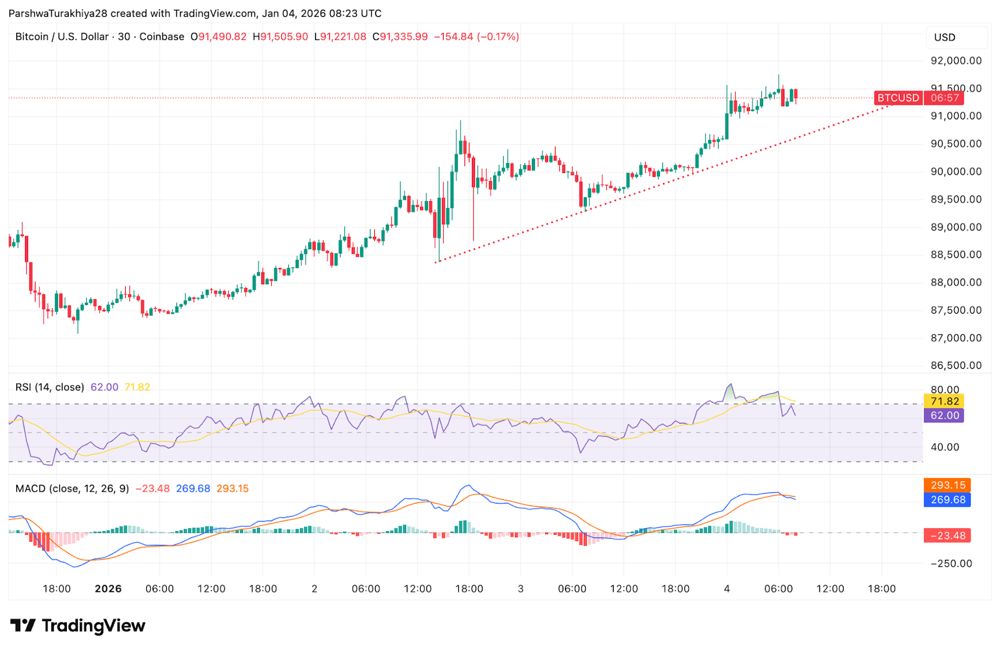
Task: Click the red −23.48 tag on MACD axis
Action: coord(945,534)
